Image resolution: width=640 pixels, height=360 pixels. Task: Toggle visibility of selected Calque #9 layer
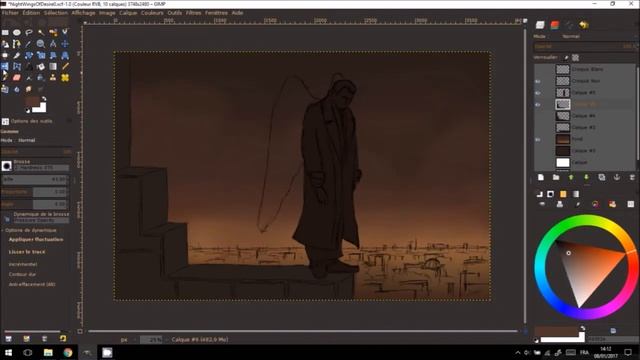(538, 104)
